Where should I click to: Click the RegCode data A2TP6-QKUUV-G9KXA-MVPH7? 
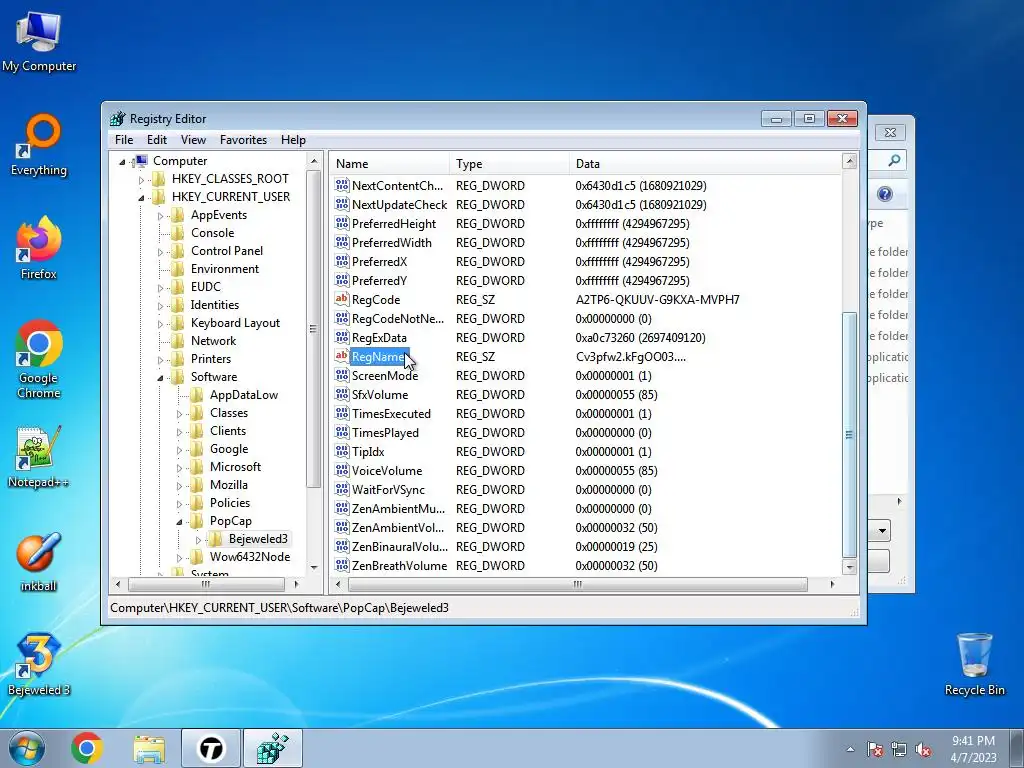pyautogui.click(x=658, y=299)
